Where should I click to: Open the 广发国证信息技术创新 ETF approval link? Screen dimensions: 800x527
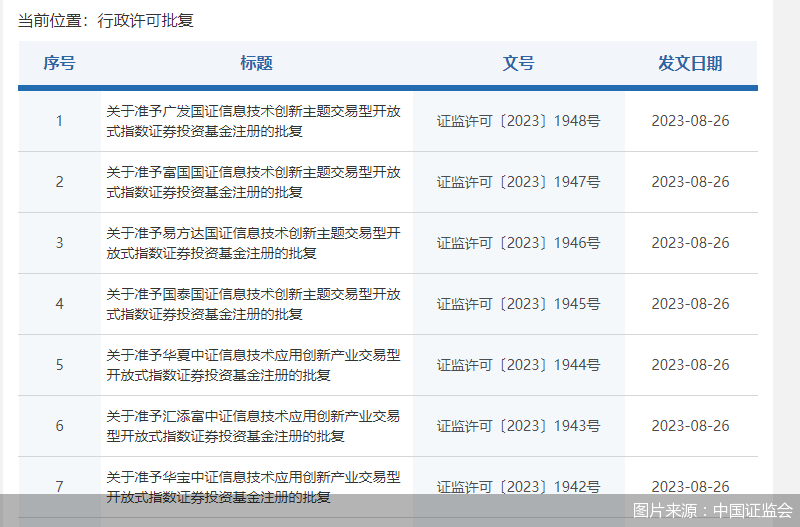pos(254,121)
